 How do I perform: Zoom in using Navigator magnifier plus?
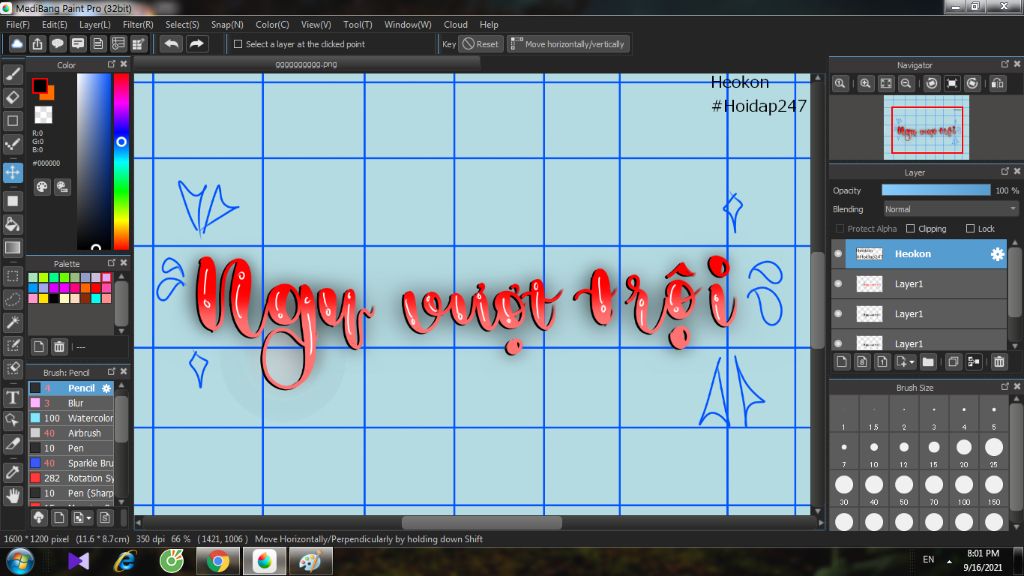(865, 84)
